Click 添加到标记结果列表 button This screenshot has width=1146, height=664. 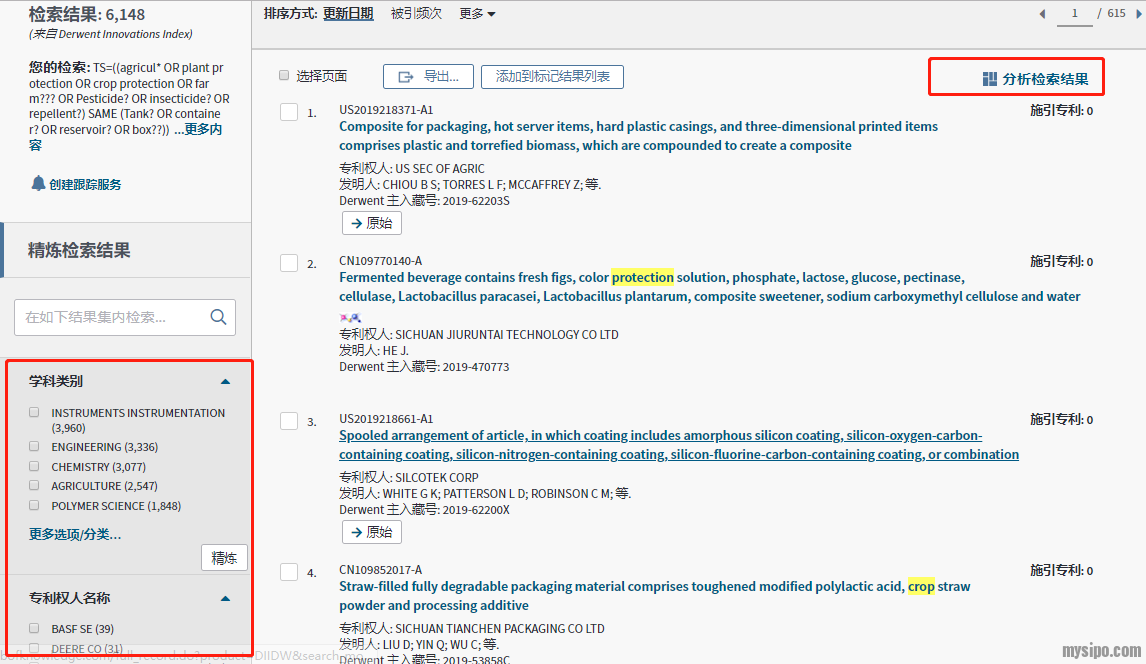coord(553,77)
